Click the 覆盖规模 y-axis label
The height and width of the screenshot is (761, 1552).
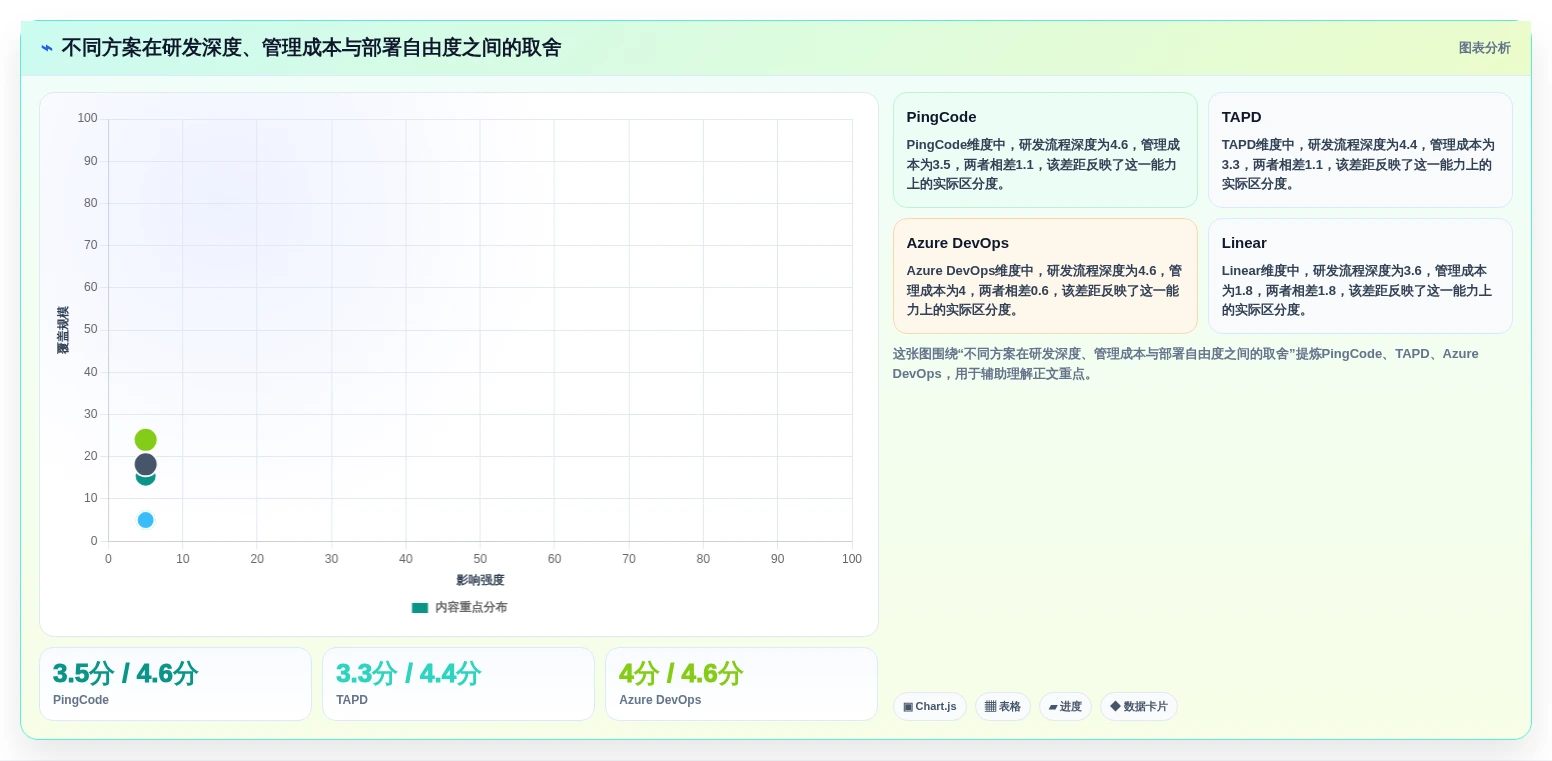(x=63, y=330)
